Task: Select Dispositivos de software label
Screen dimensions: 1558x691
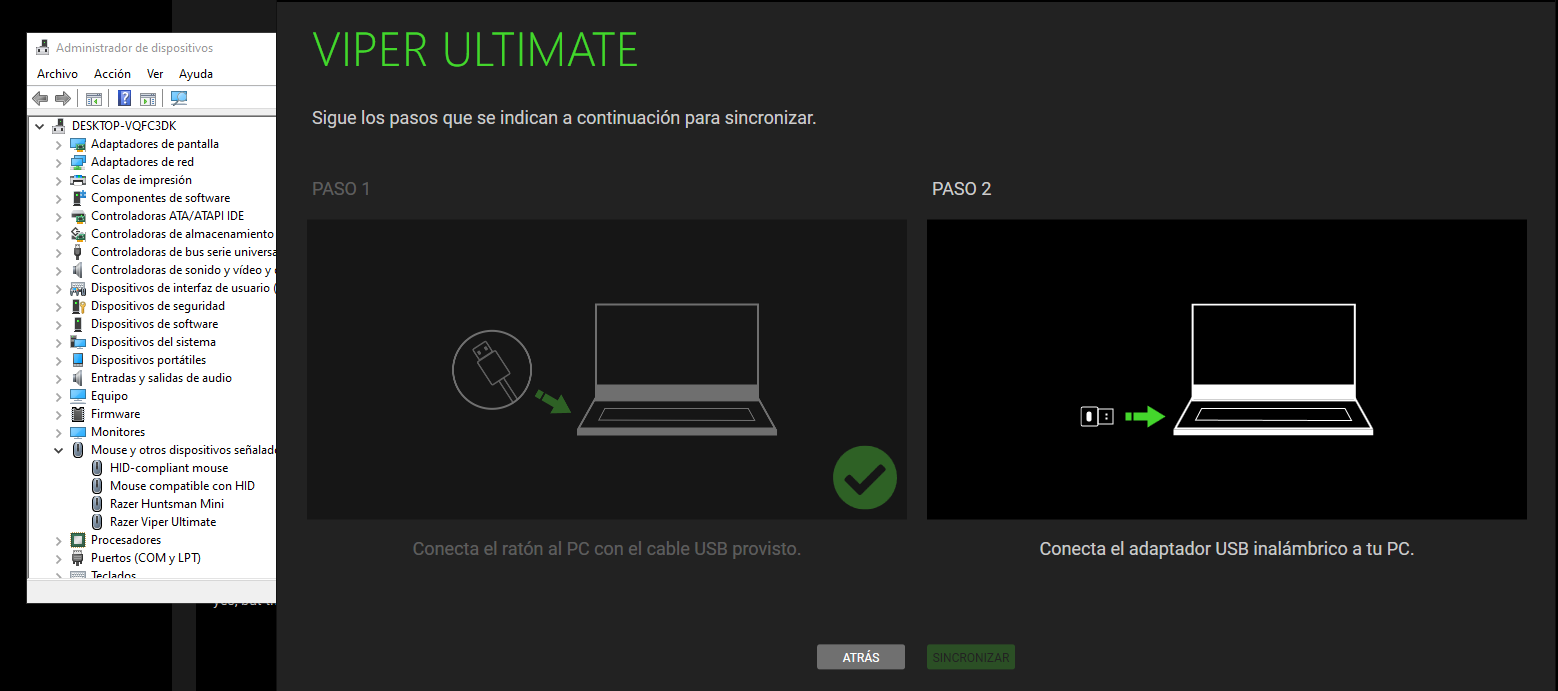Action: click(x=154, y=324)
